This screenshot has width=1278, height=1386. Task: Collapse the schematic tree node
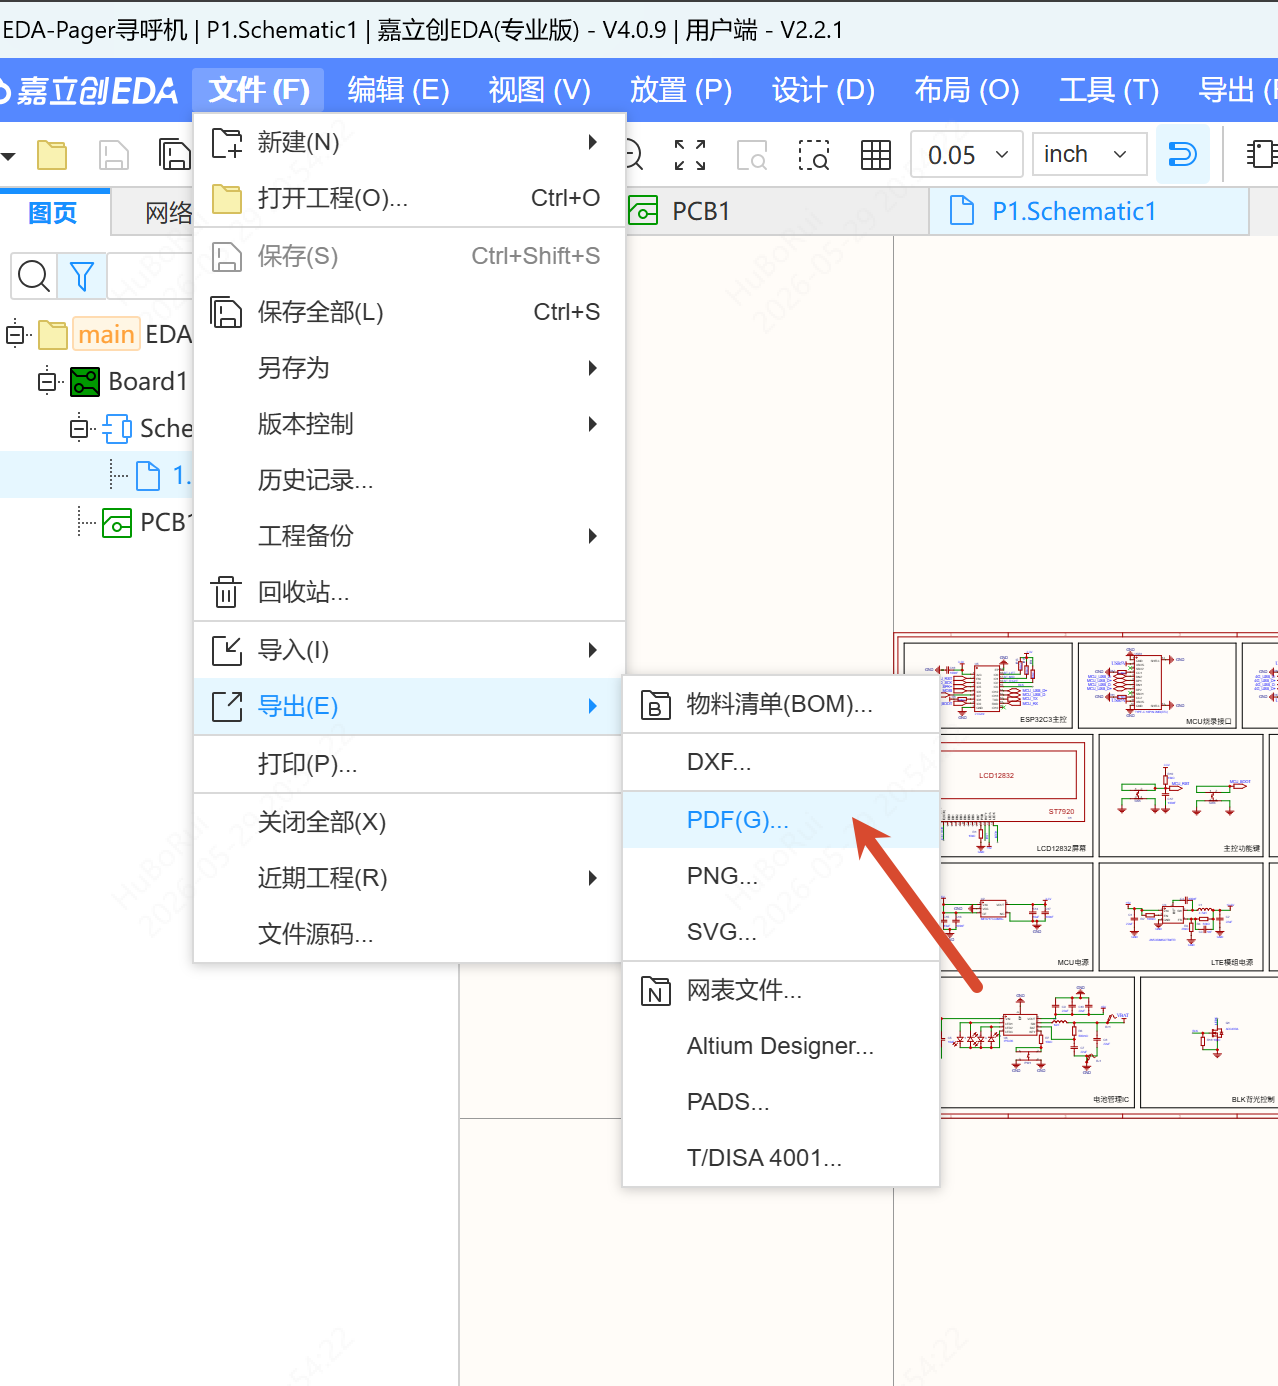(79, 428)
